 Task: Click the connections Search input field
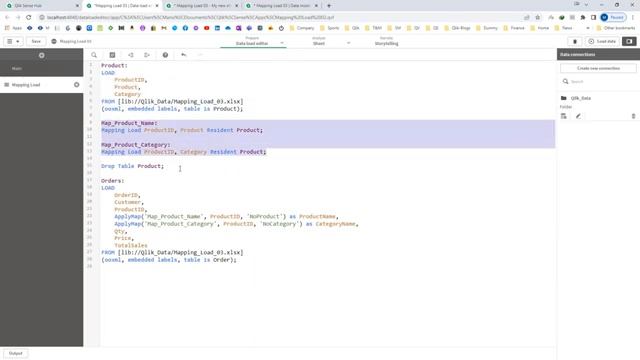(598, 82)
